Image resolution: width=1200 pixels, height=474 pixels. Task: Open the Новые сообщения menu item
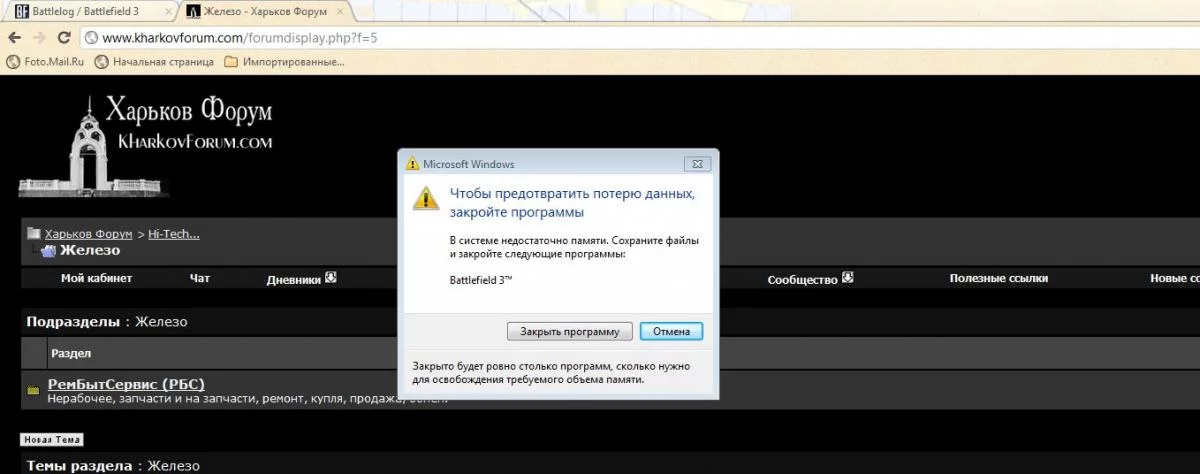pos(1174,279)
